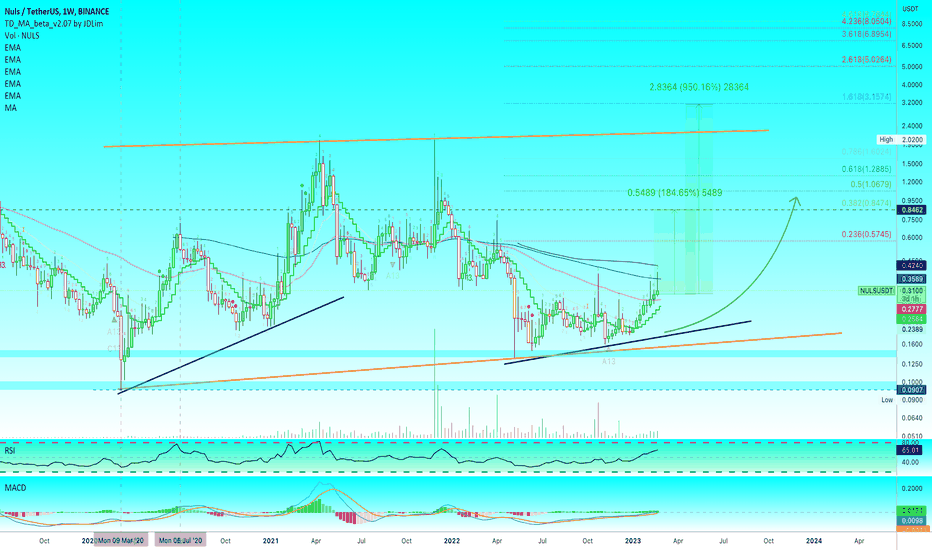Select the 0.5(1.0679) Fibonacci level label
This screenshot has width=932, height=550.
870,185
